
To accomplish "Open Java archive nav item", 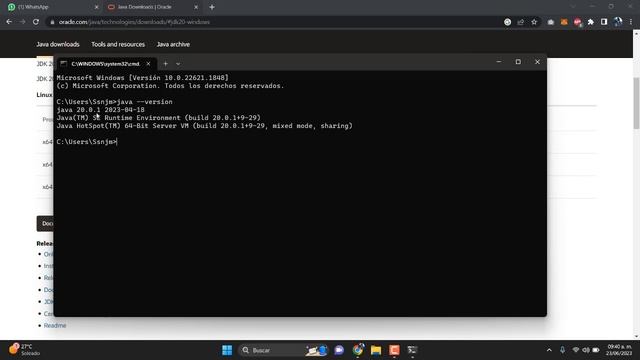I will (173, 44).
